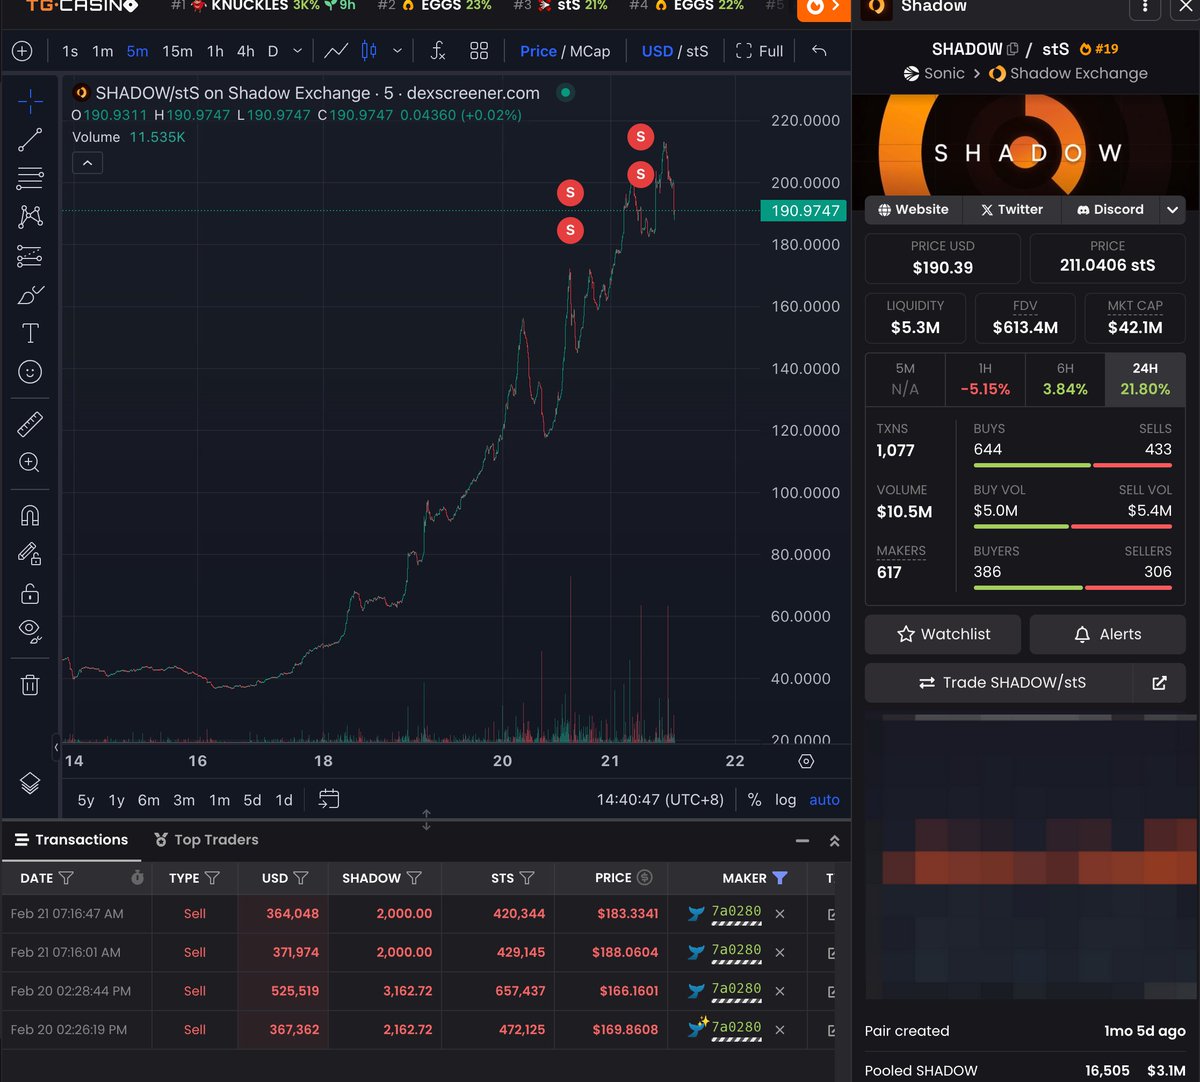Viewport: 1200px width, 1082px height.
Task: Set up price Alerts
Action: click(1108, 634)
